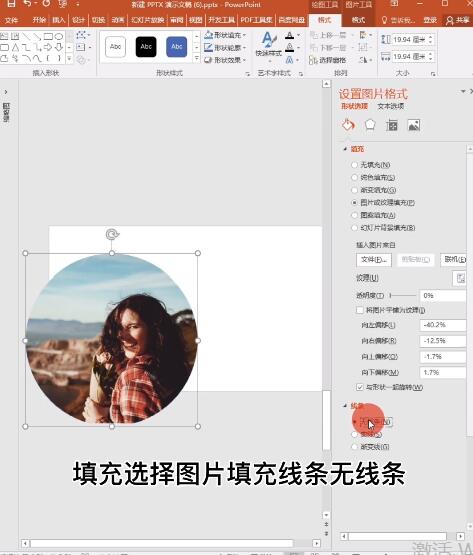473x555 pixels.
Task: Click Fill & Line paint bucket icon
Action: click(x=348, y=125)
